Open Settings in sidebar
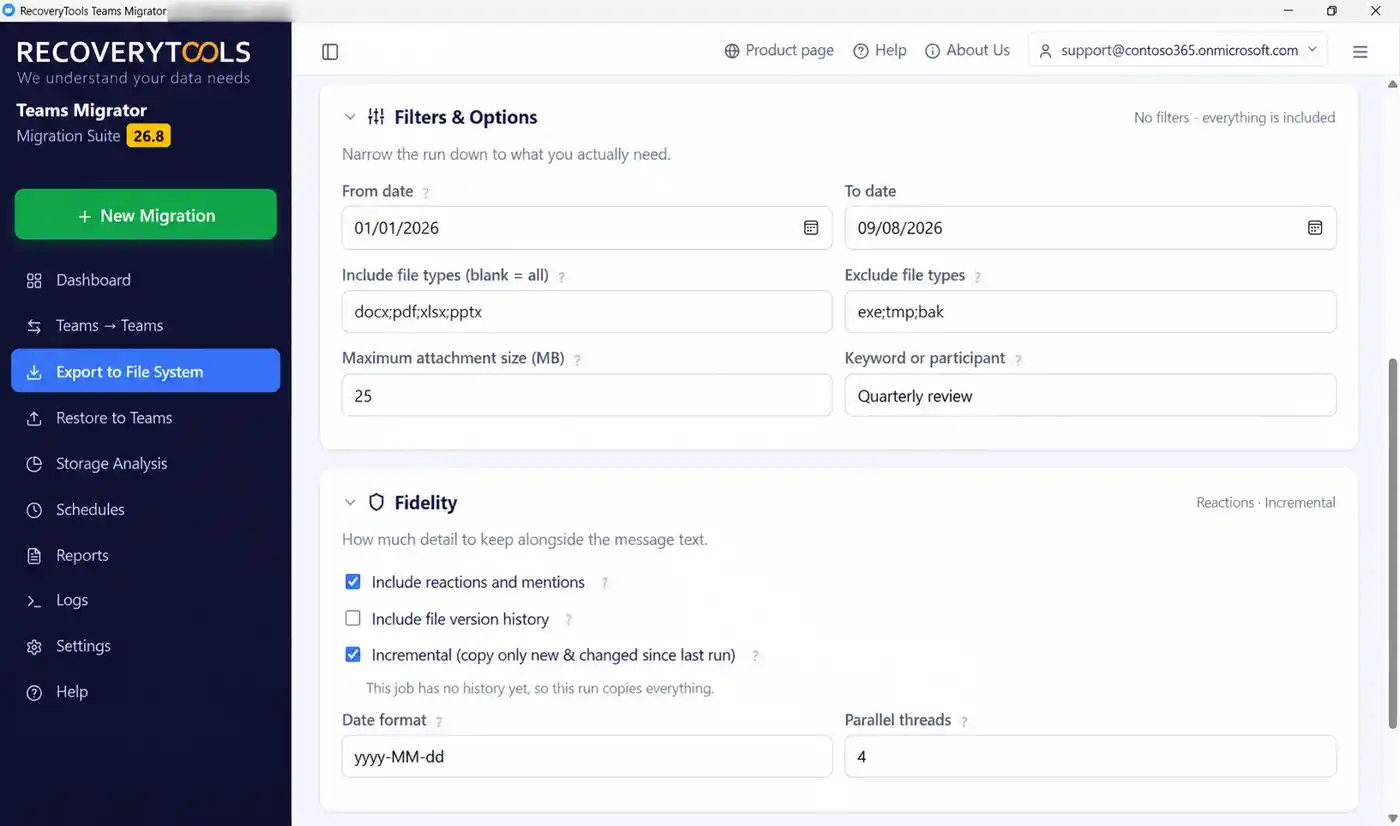Viewport: 1400px width, 826px height. click(x=145, y=646)
